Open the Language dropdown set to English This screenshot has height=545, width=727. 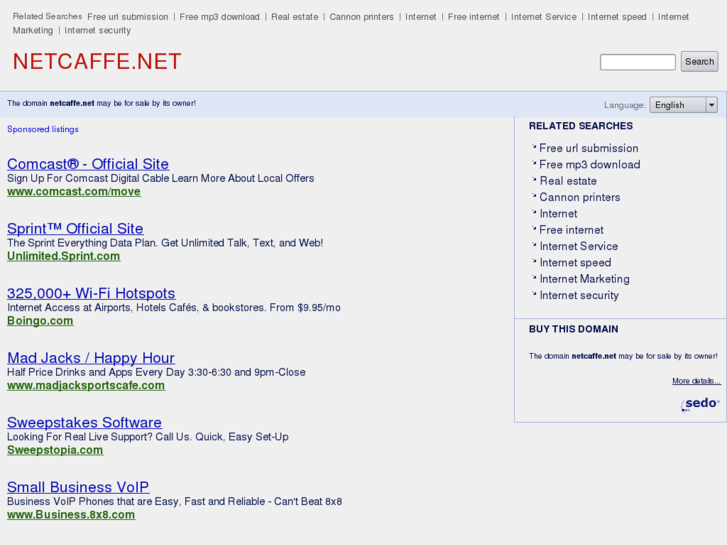click(683, 105)
